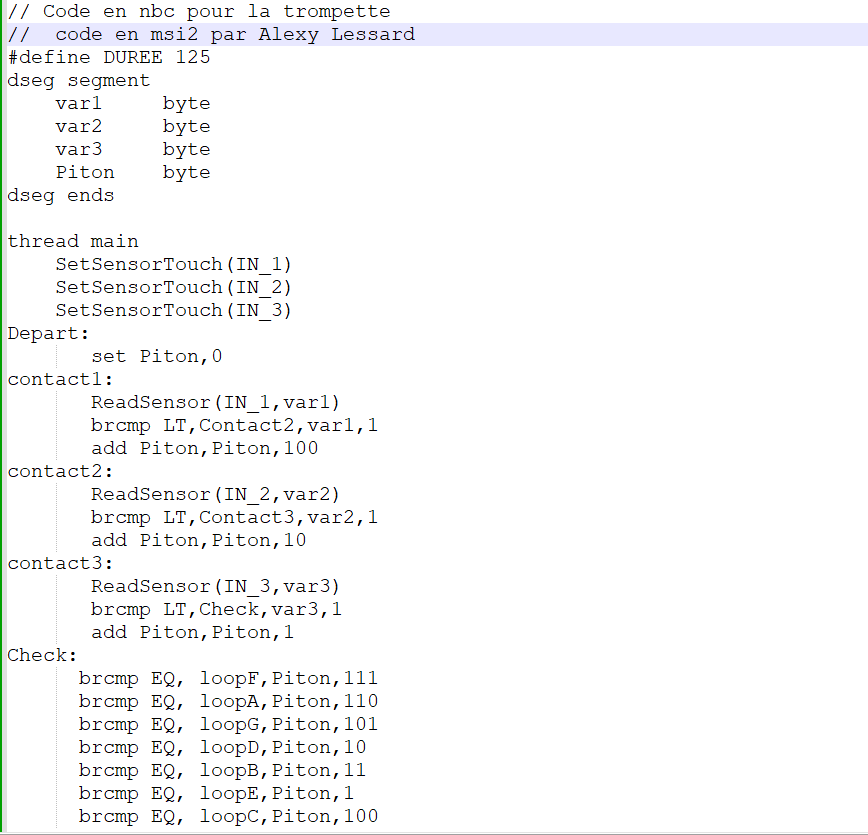This screenshot has width=868, height=835.
Task: Click the brcmp line jumping to loopG
Action: coord(229,724)
